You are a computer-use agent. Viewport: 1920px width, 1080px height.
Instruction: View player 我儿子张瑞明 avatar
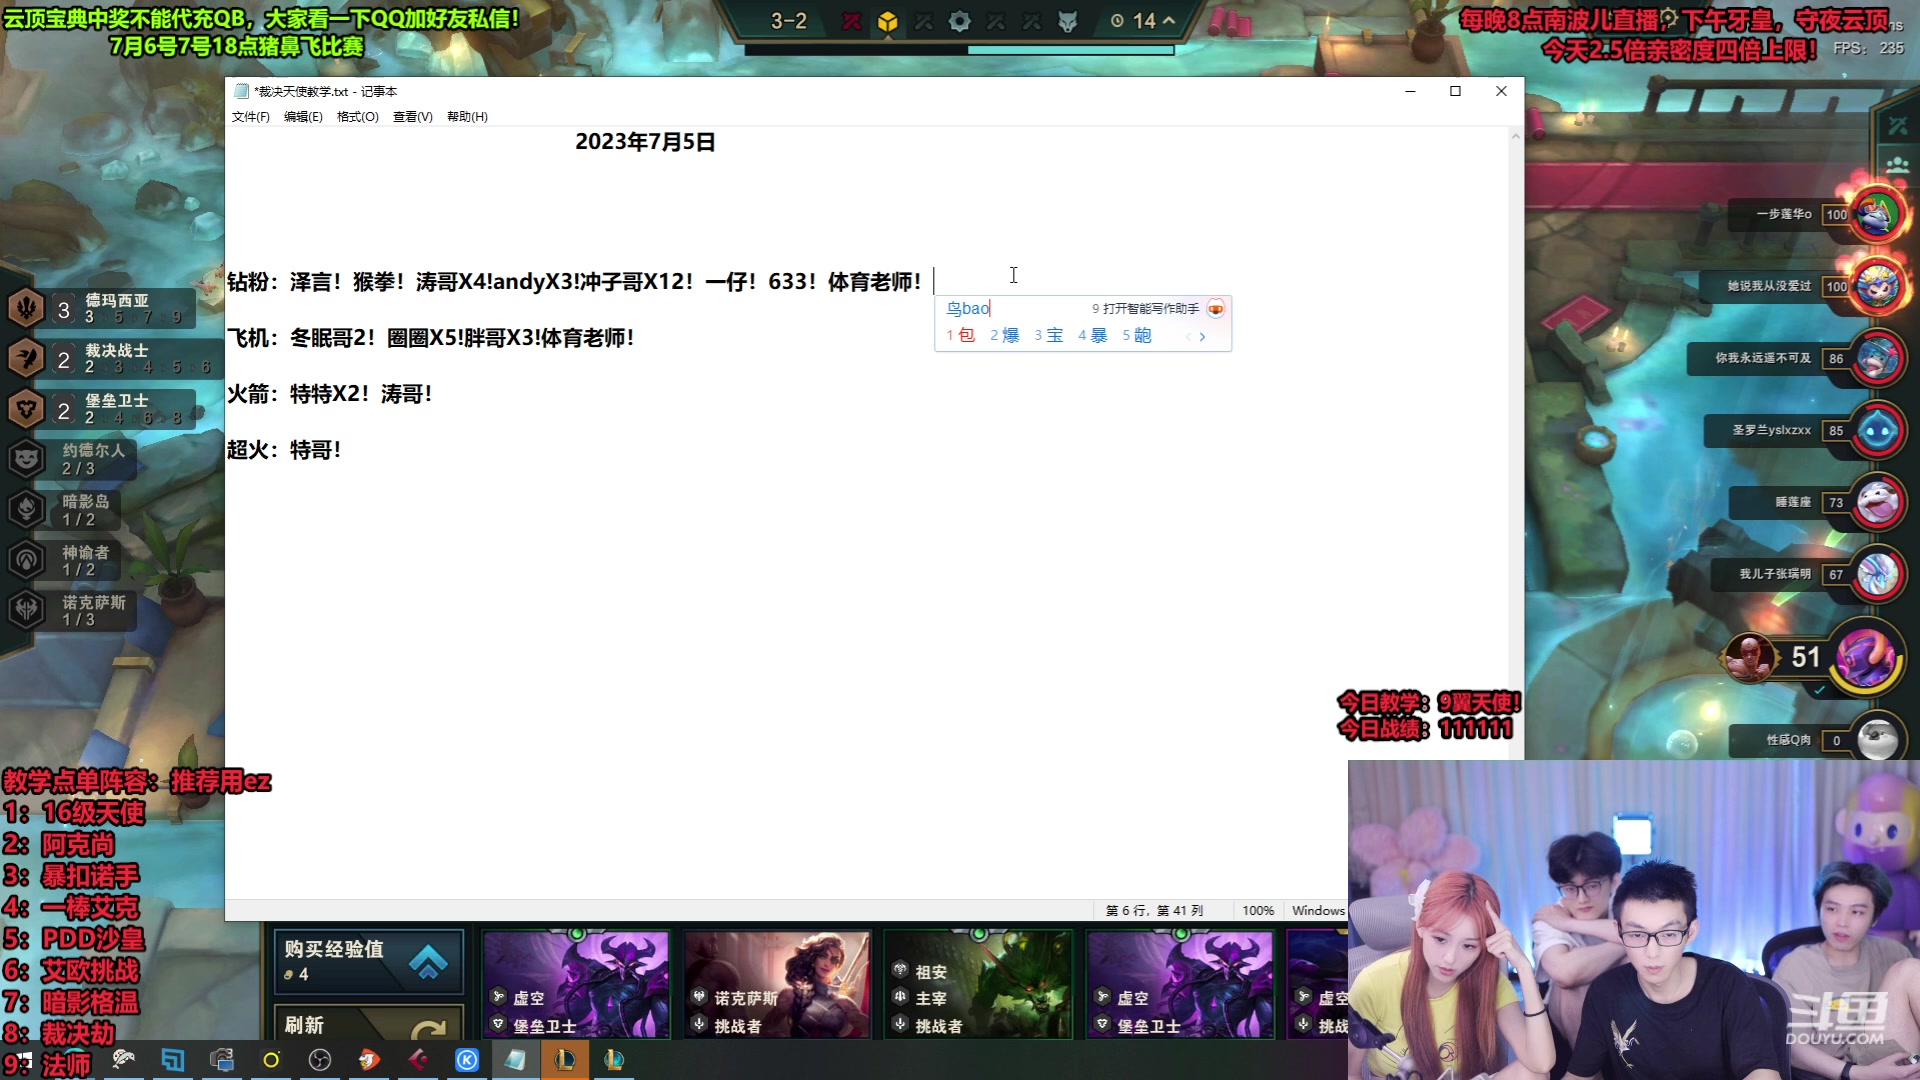1878,574
